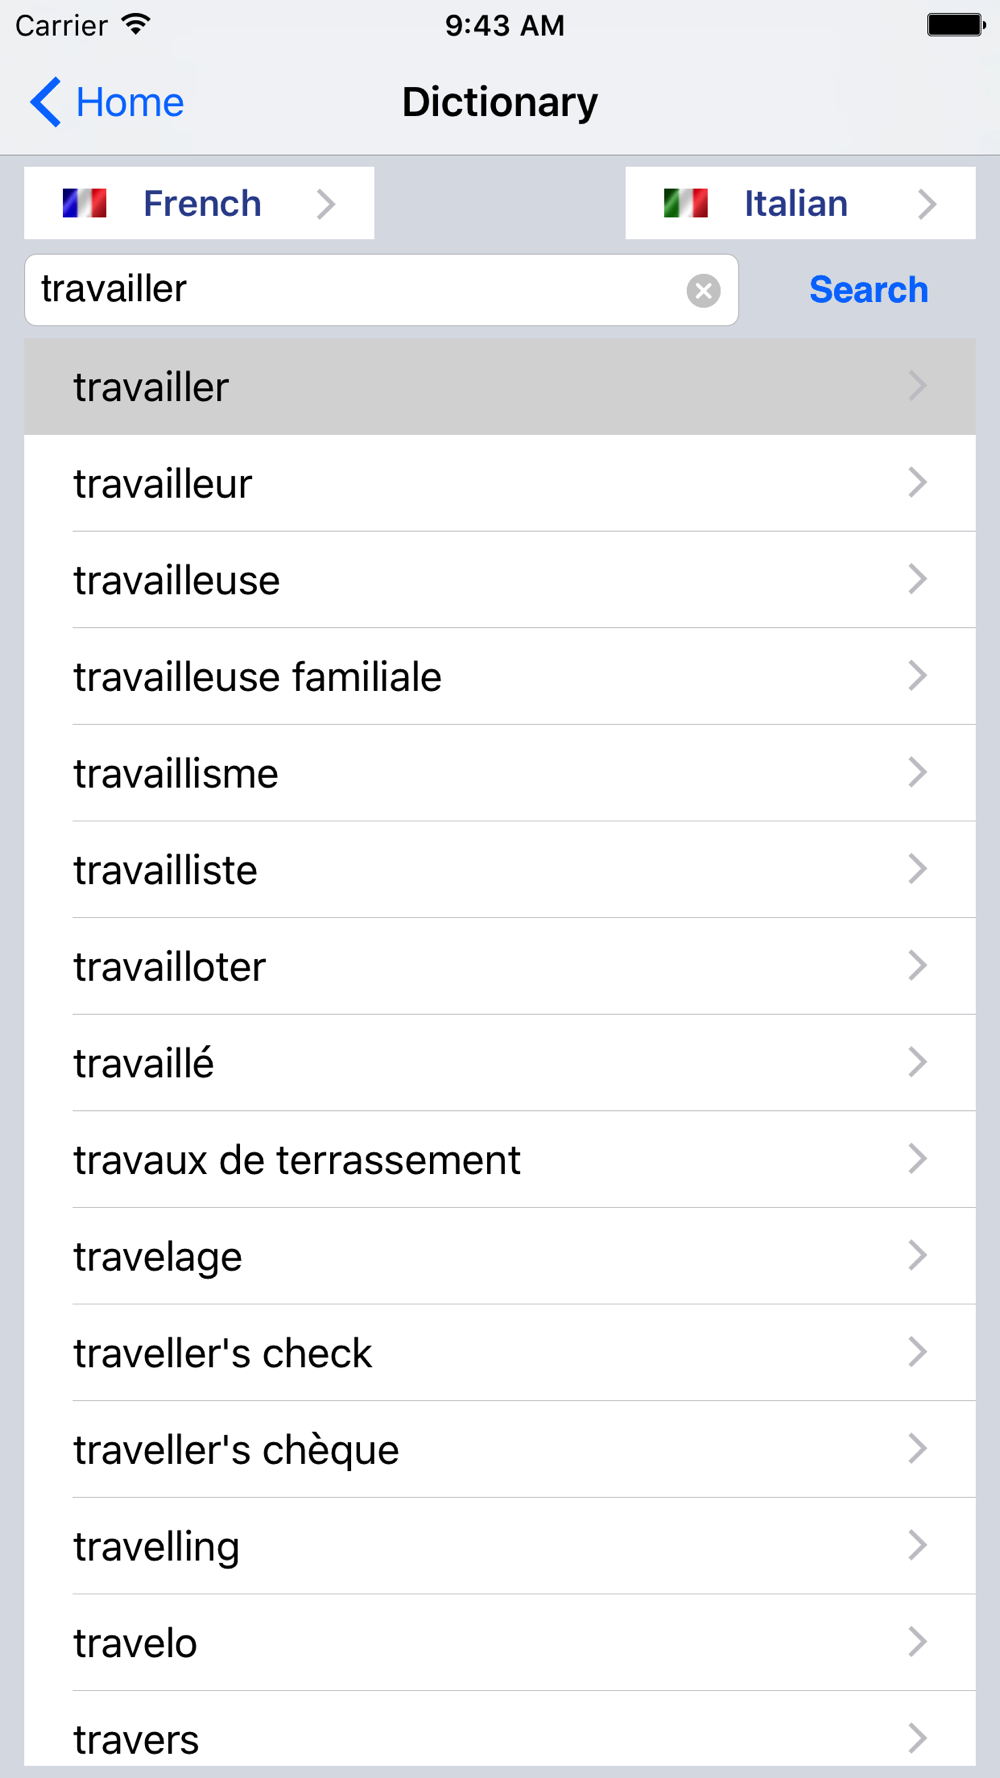Tap the chevron beside travailleur

click(918, 483)
